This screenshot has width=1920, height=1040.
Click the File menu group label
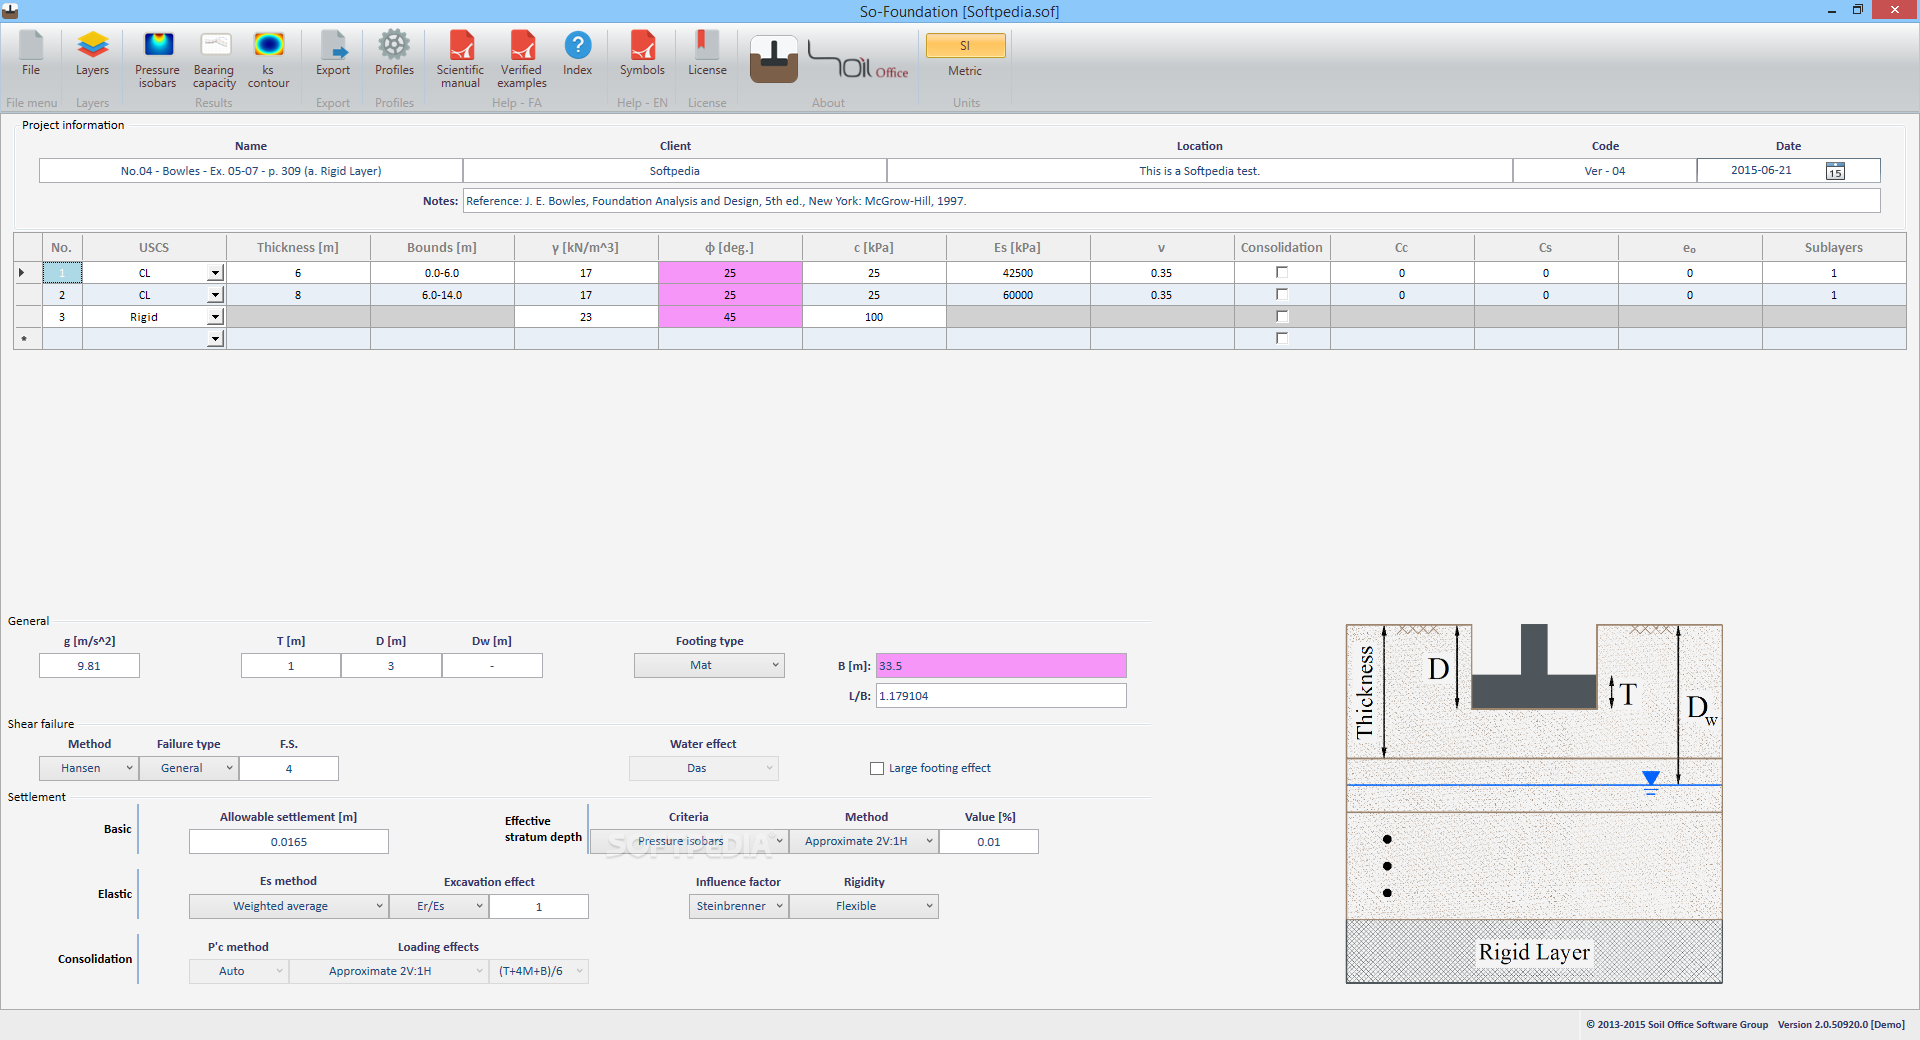[x=31, y=103]
